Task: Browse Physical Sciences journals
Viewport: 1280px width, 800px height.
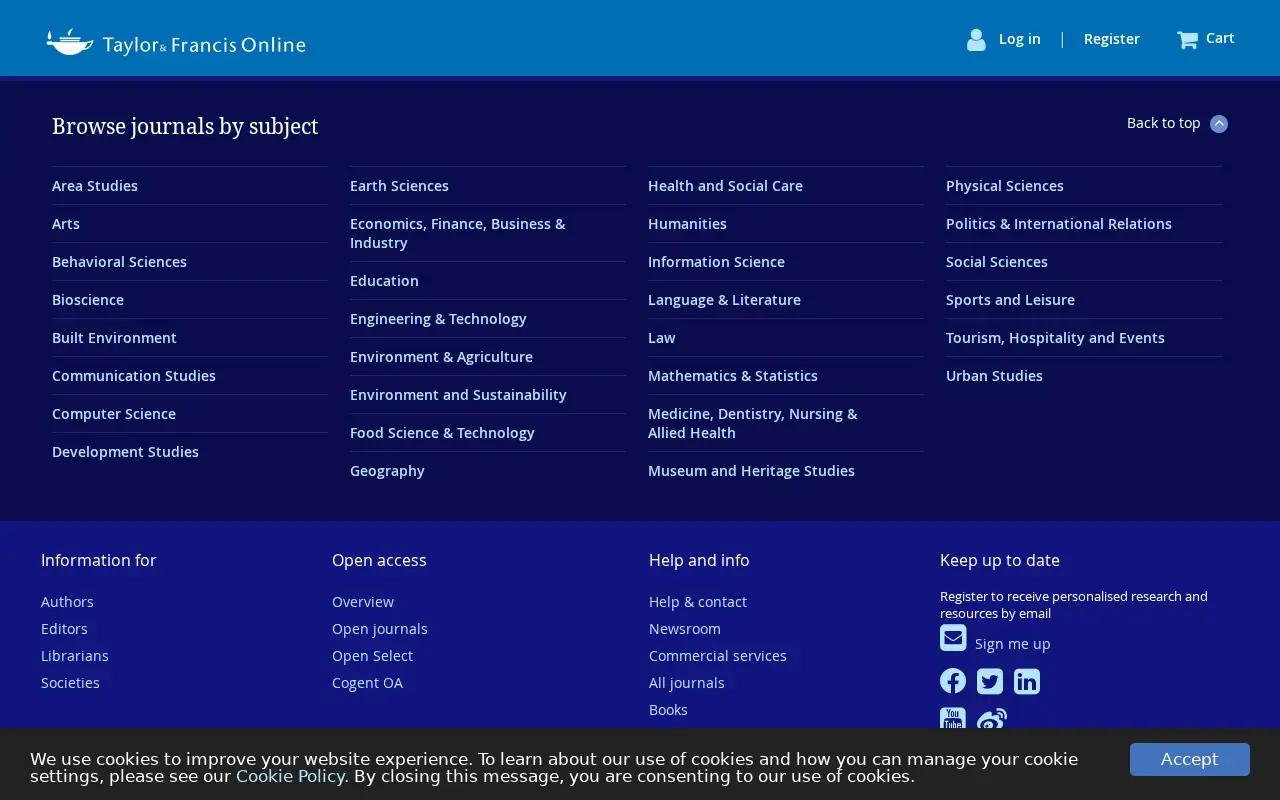Action: tap(1005, 186)
